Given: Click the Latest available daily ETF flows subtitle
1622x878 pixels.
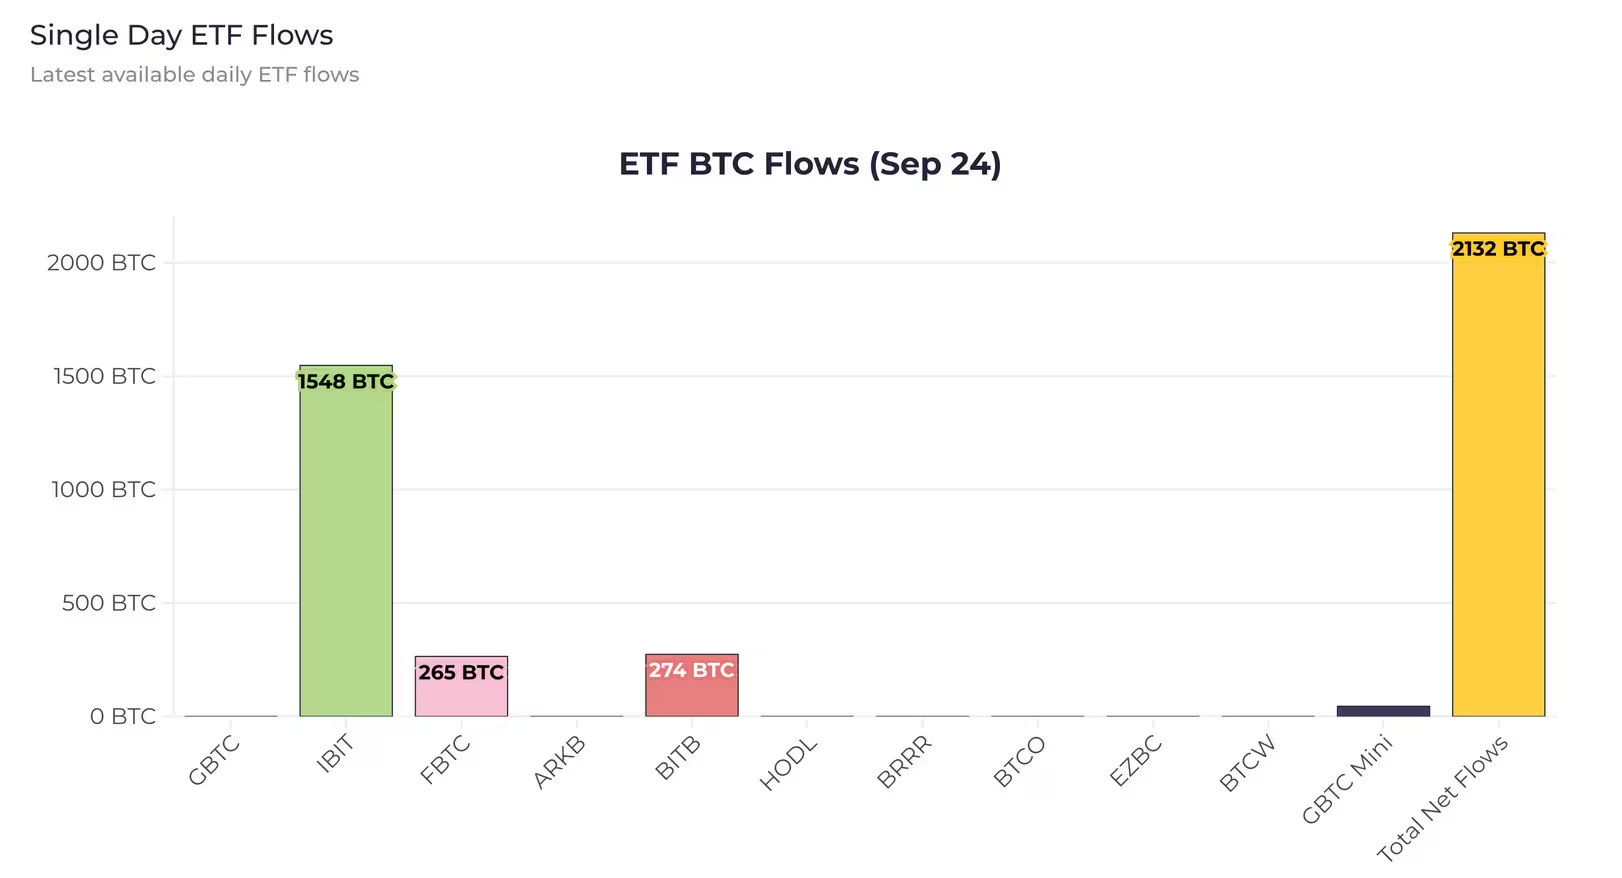Looking at the screenshot, I should [194, 75].
